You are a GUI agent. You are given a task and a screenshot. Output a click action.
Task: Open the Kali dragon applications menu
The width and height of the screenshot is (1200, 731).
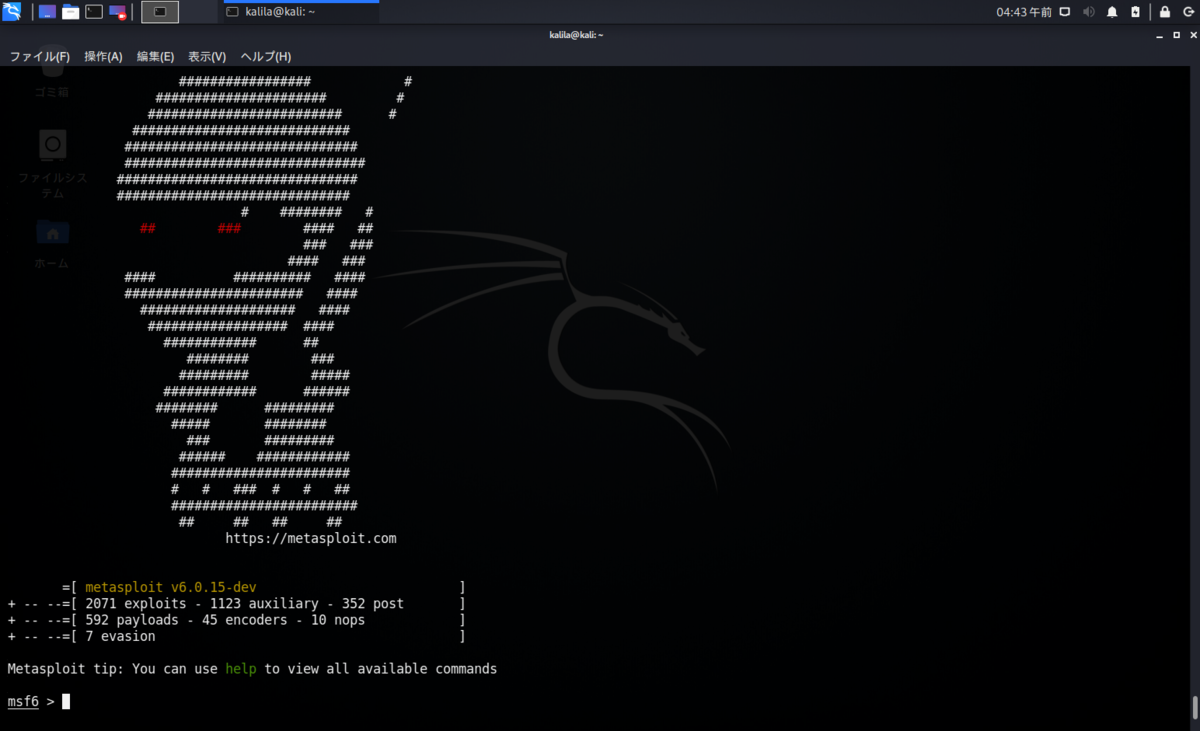coord(11,12)
